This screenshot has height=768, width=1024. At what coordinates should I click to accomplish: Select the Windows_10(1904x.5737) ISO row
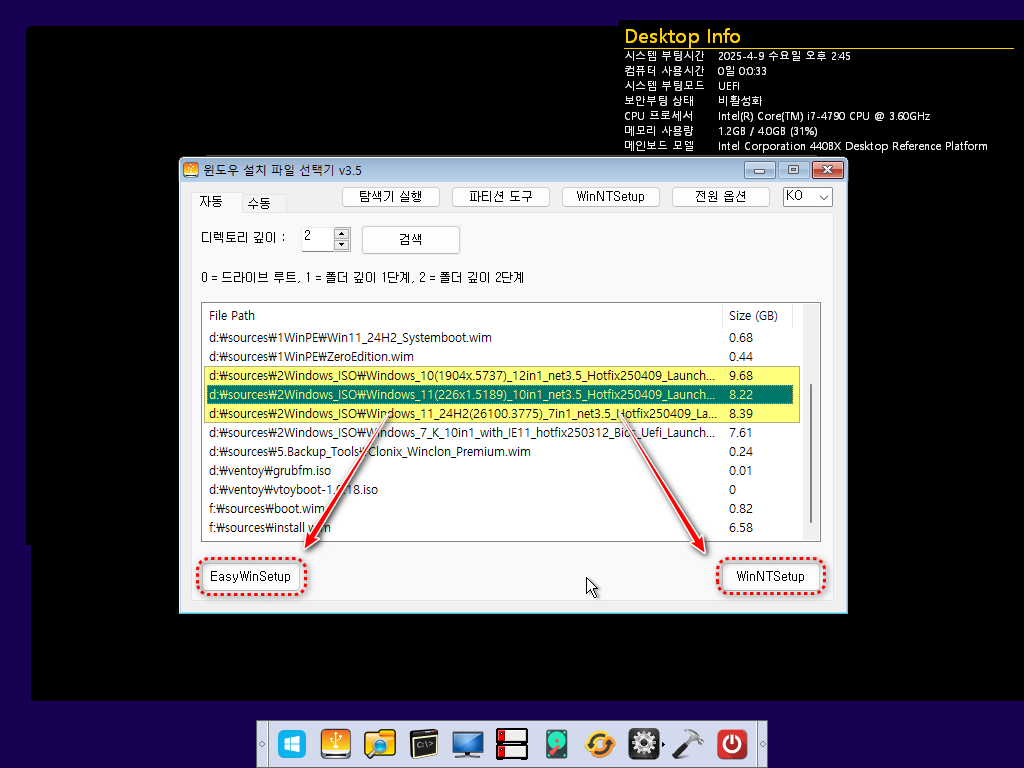[500, 376]
